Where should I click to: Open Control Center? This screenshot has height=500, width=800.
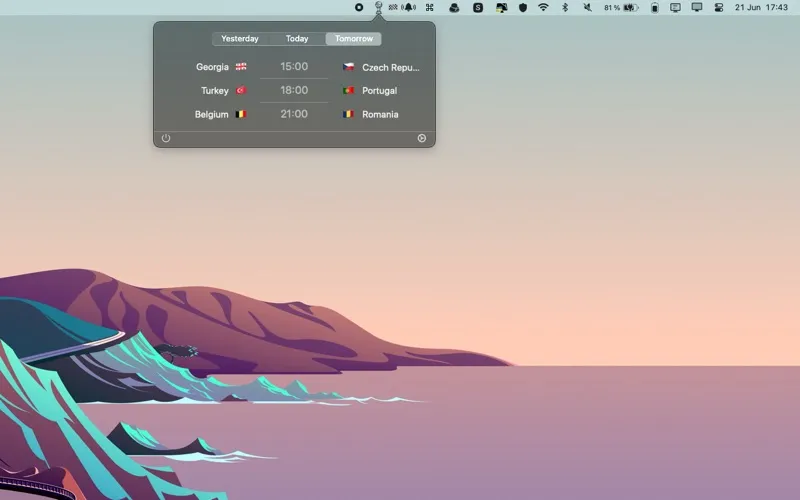coord(719,7)
